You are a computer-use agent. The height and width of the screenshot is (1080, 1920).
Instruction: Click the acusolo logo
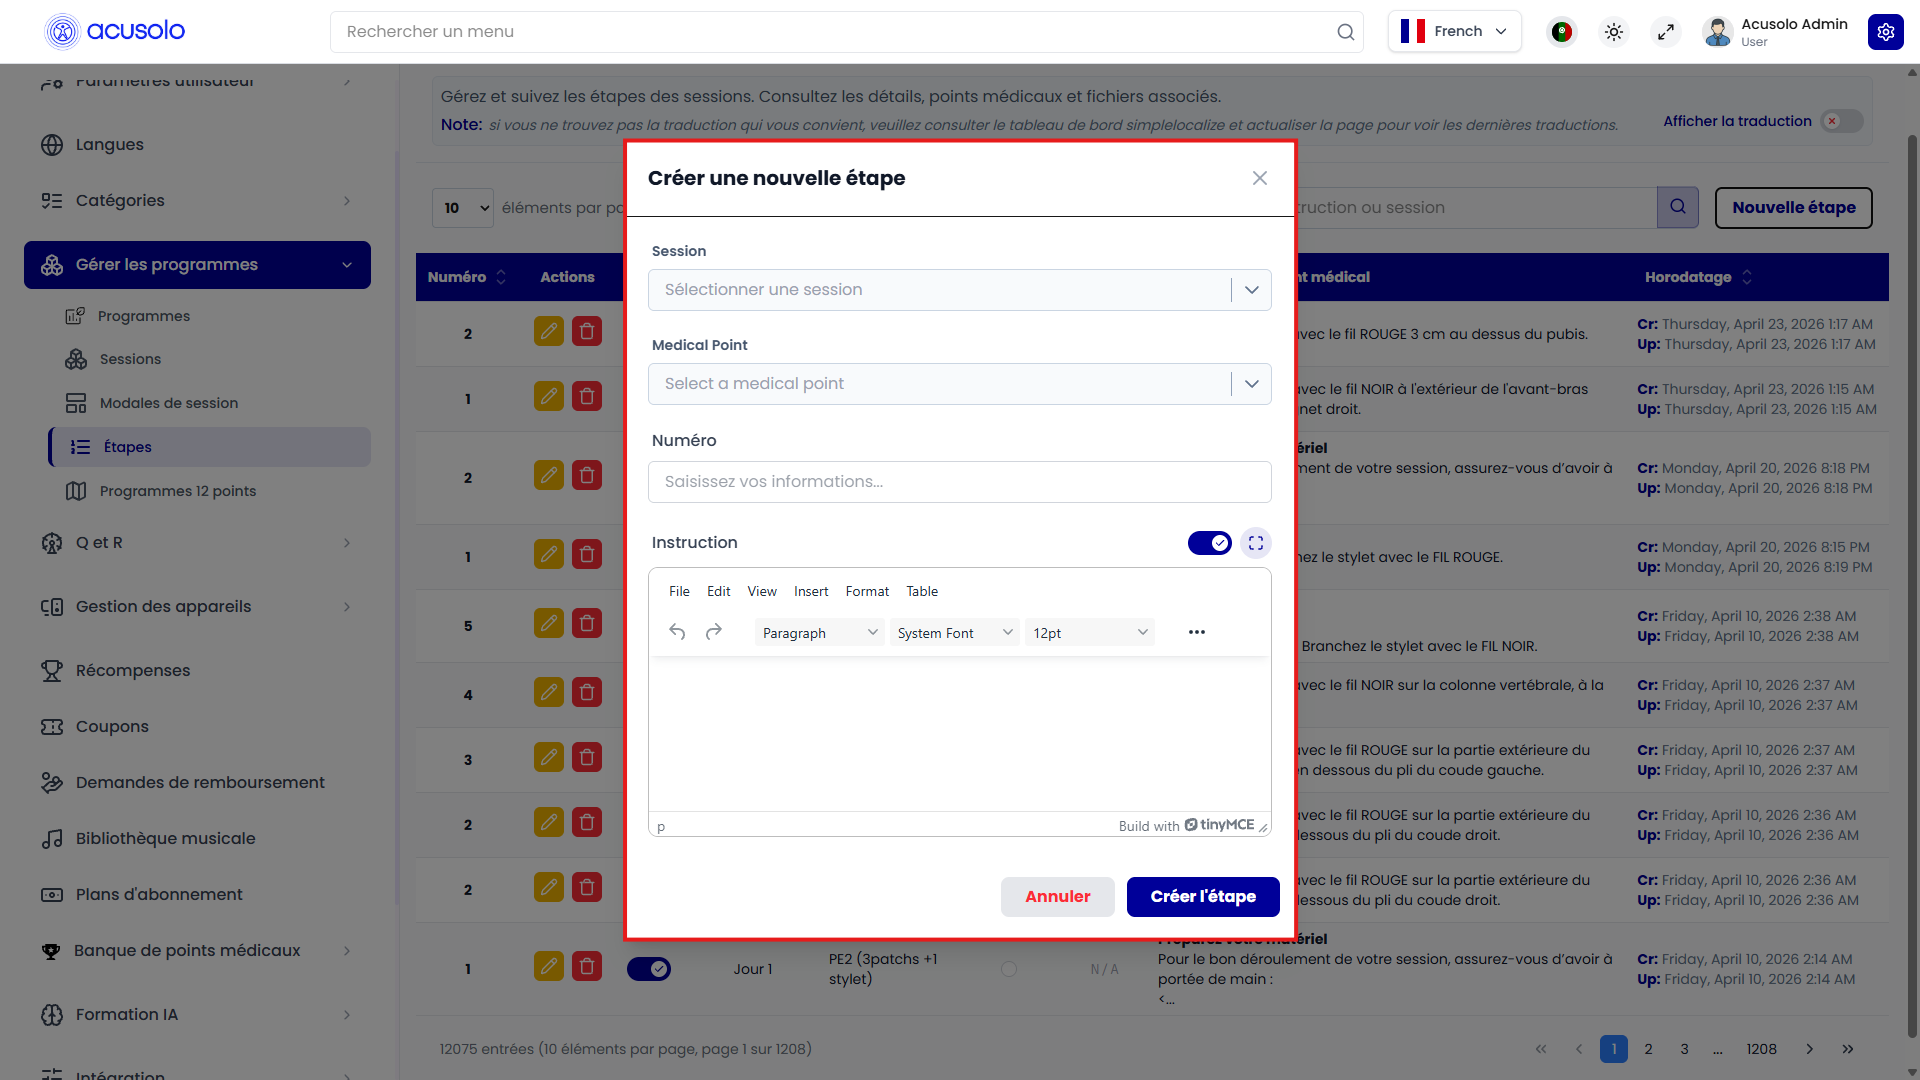coord(115,31)
